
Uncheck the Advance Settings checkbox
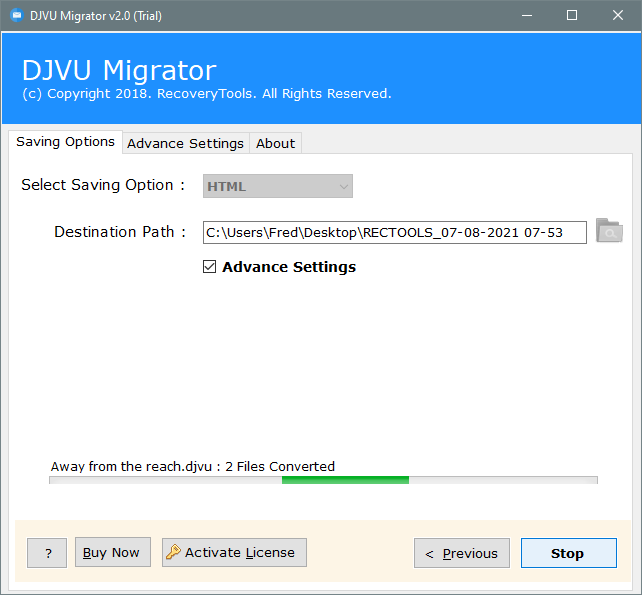pyautogui.click(x=210, y=267)
